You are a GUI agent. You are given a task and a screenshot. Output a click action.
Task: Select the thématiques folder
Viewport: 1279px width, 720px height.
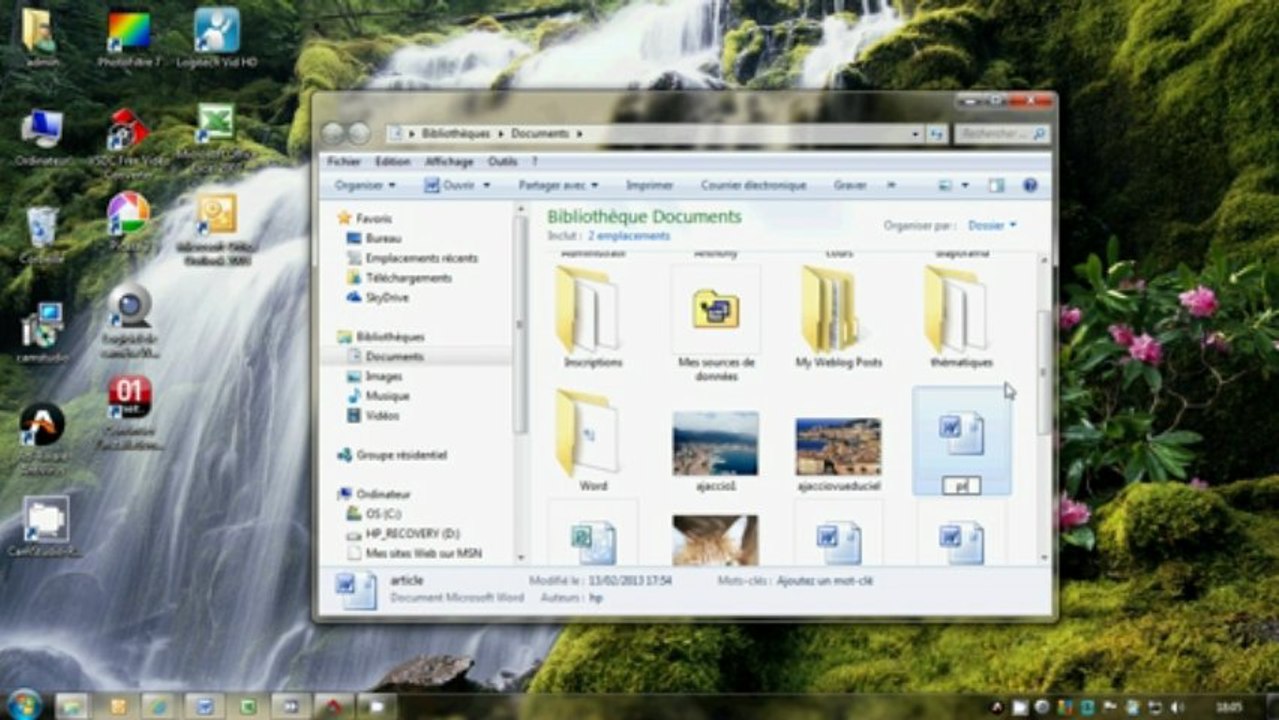tap(961, 318)
